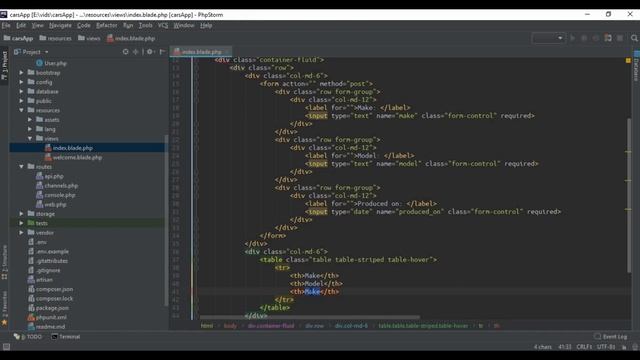This screenshot has width=640, height=360.
Task: Click the yellow inspection indicator square
Action: pyautogui.click(x=628, y=60)
